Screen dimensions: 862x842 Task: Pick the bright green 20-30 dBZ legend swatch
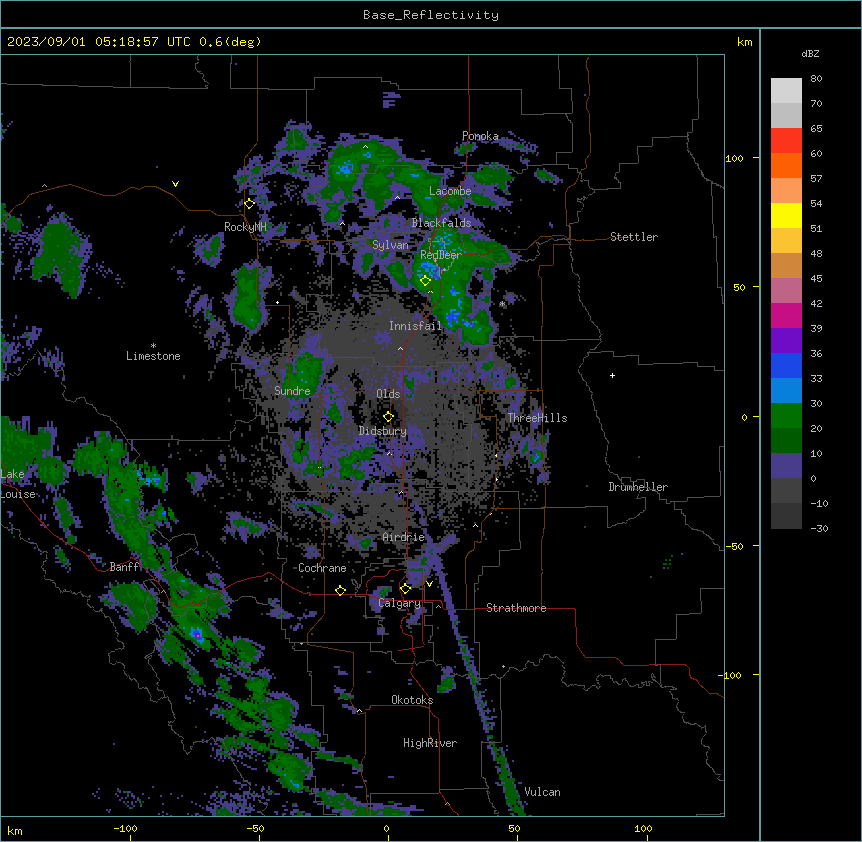786,416
